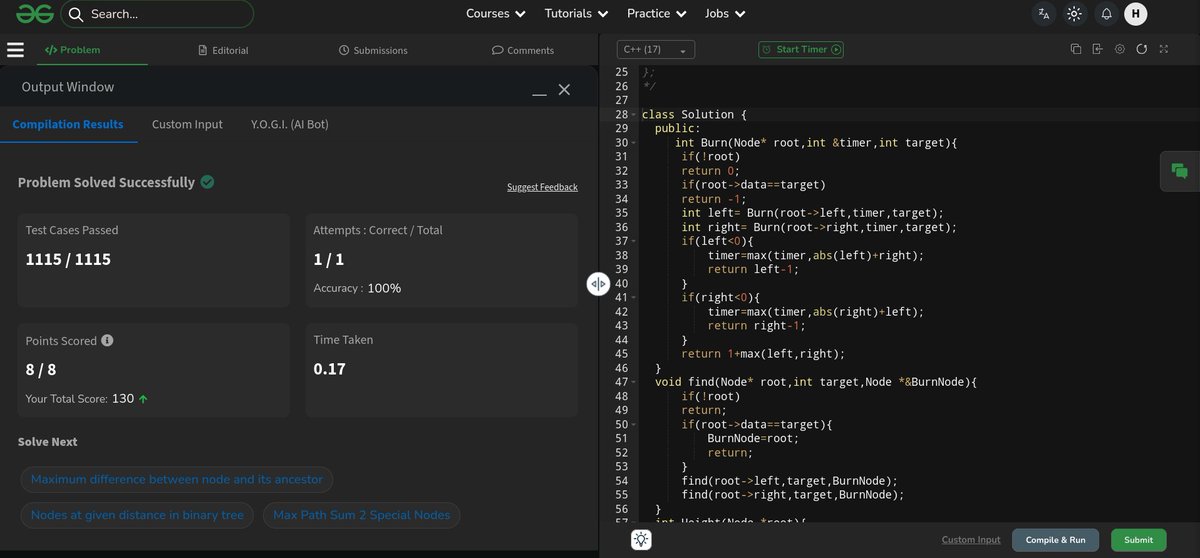The width and height of the screenshot is (1200, 558).
Task: Click the Time Taken '0.17' value
Action: [329, 369]
